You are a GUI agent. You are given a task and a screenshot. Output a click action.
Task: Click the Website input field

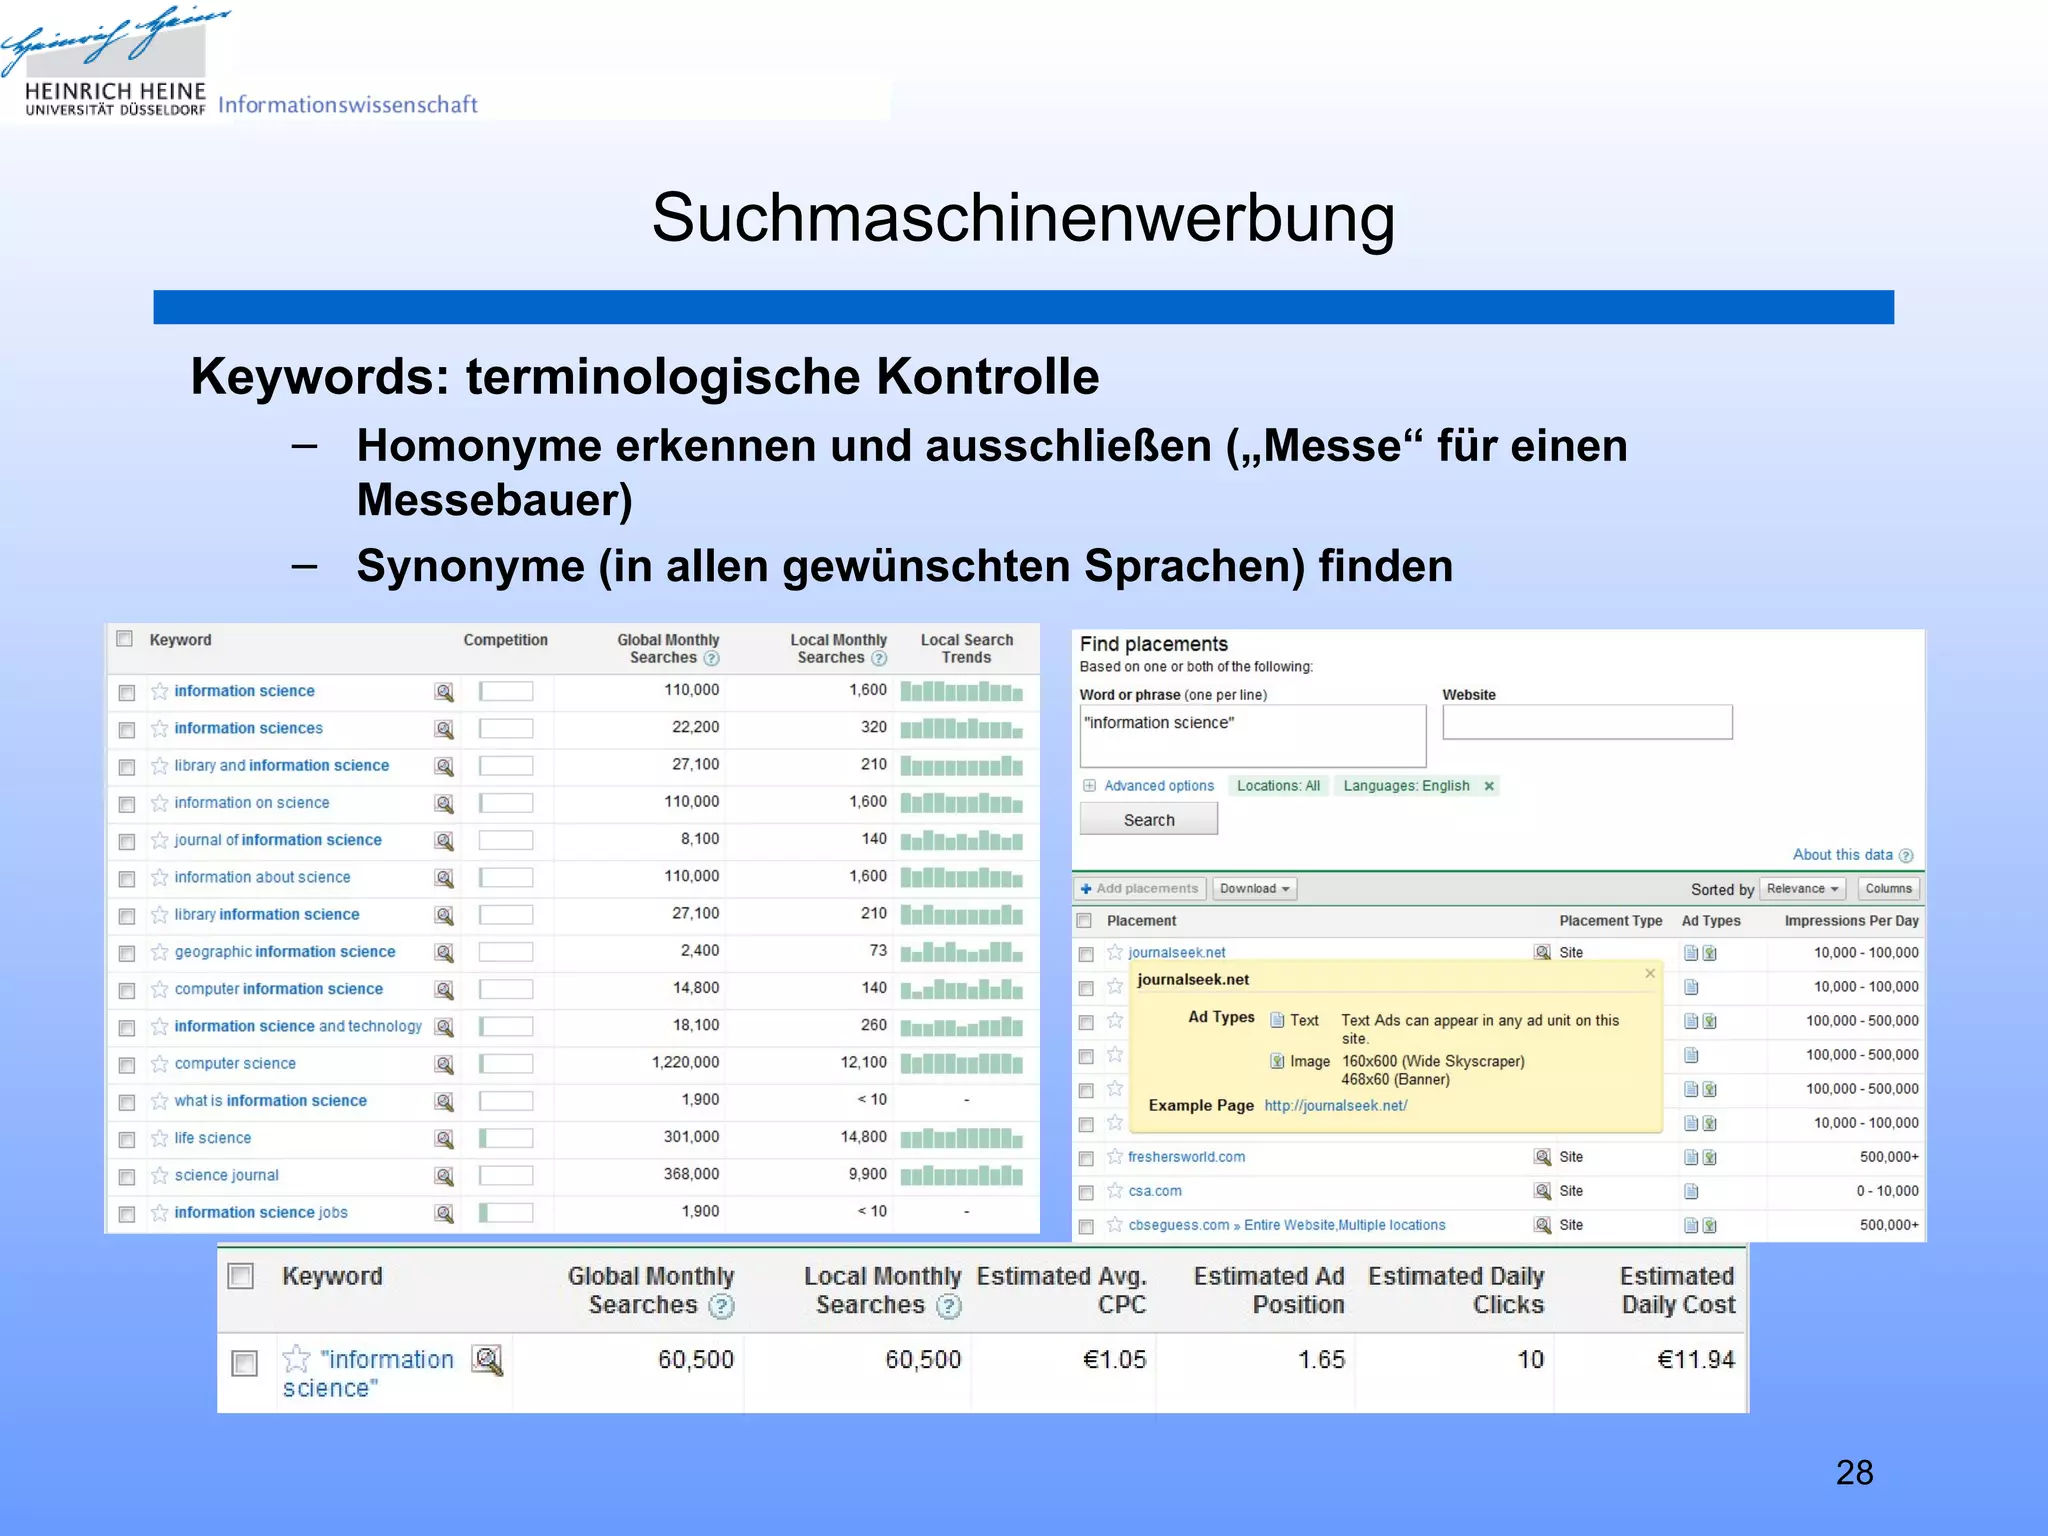coord(1587,722)
